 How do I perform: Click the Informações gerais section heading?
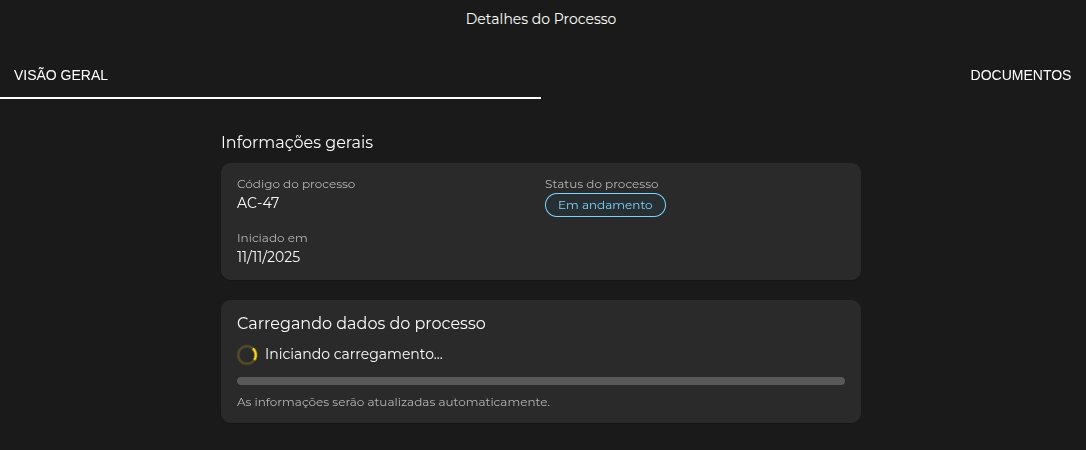coord(297,142)
